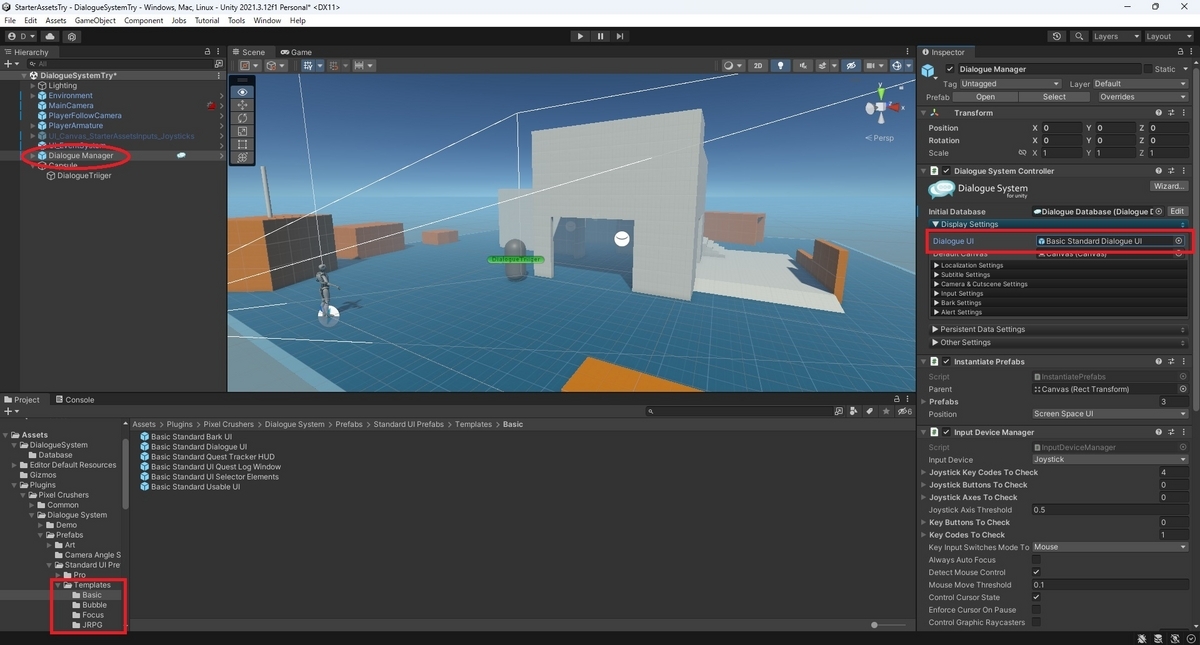1200x645 pixels.
Task: Select the Rect Transform tool
Action: (x=243, y=142)
